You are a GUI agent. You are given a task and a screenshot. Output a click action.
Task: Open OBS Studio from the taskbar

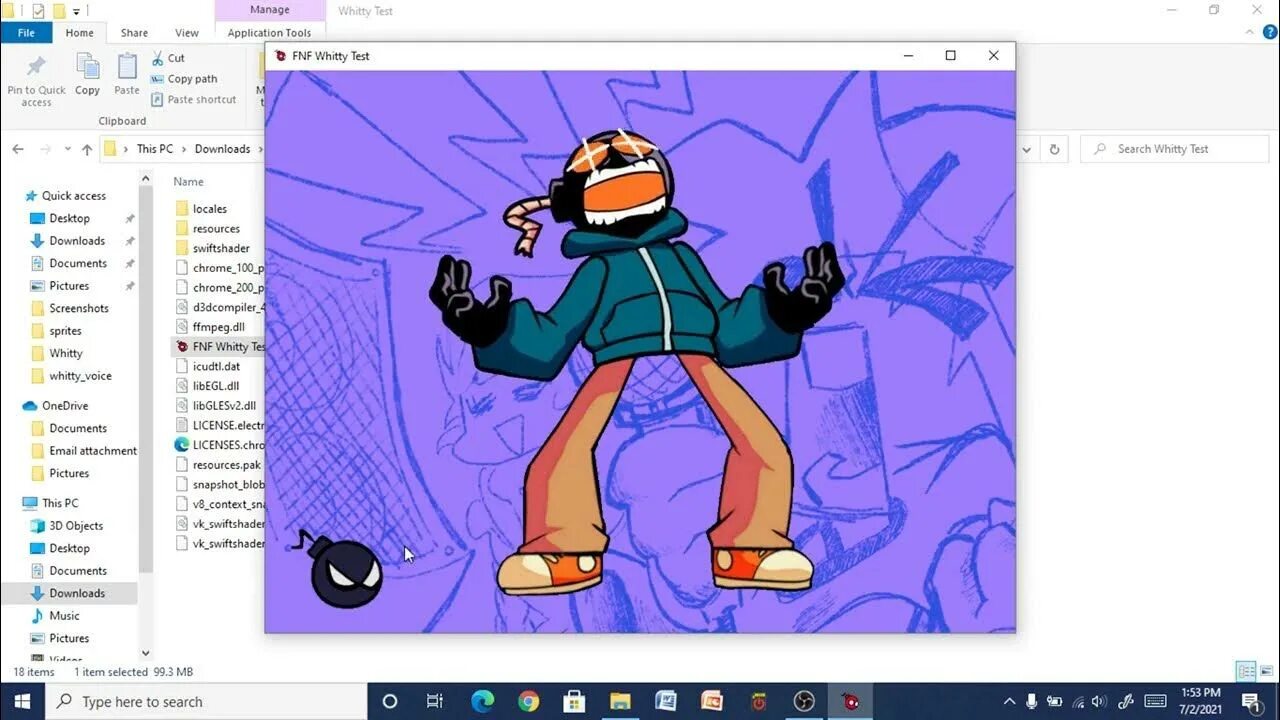click(804, 701)
